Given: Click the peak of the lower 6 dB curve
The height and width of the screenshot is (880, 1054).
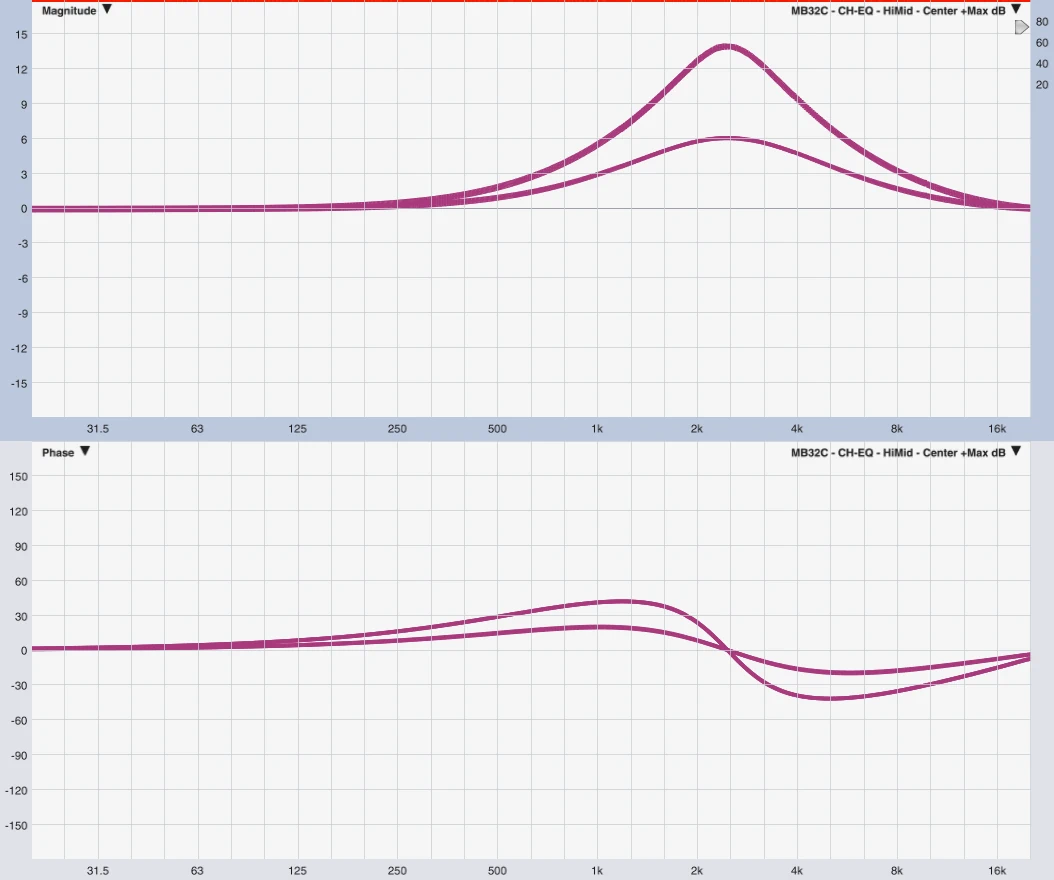Looking at the screenshot, I should point(727,138).
